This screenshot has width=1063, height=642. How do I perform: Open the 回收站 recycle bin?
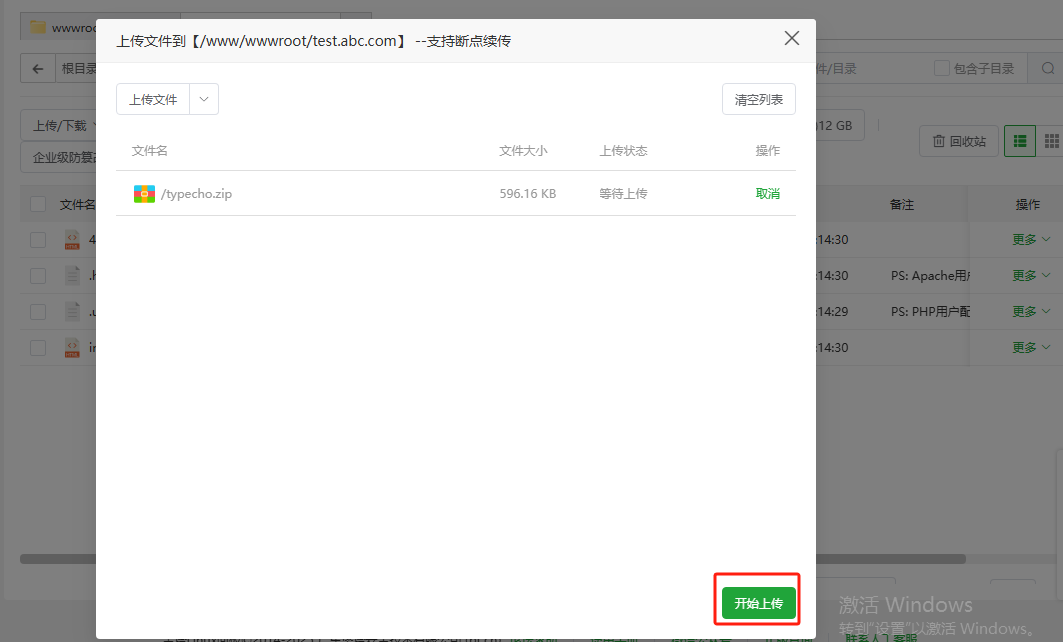pyautogui.click(x=959, y=141)
